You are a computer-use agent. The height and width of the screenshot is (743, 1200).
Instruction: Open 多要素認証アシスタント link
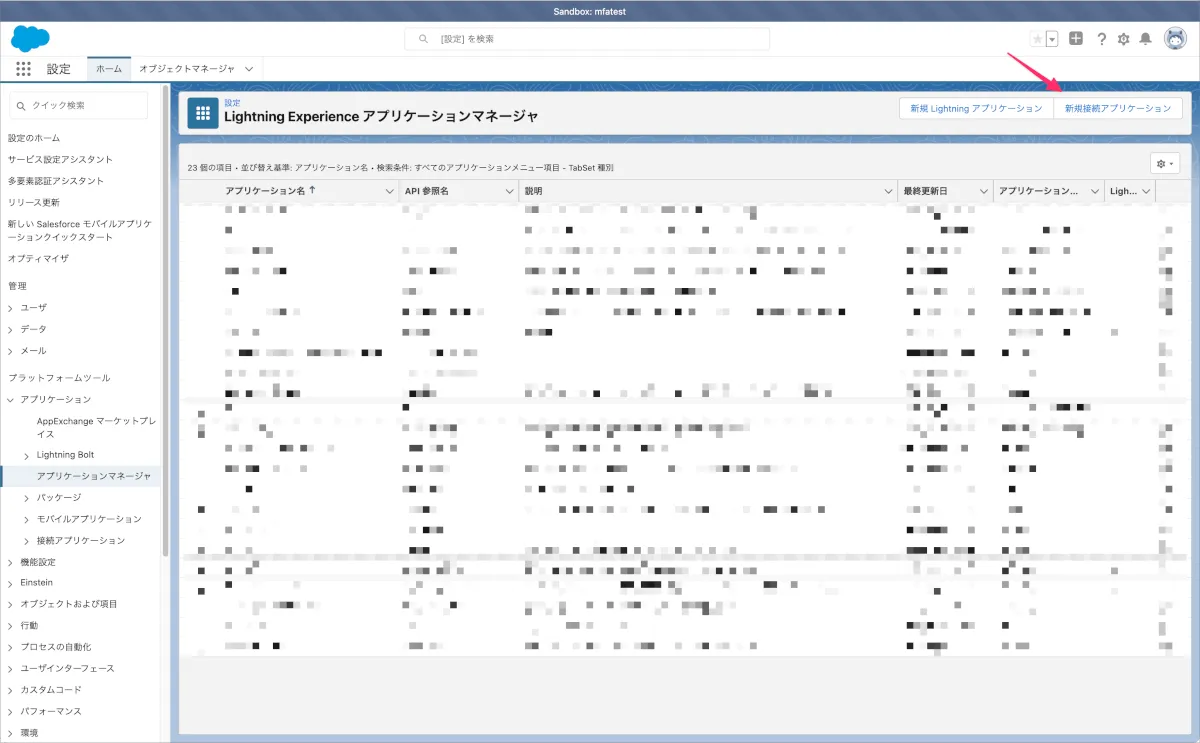56,181
